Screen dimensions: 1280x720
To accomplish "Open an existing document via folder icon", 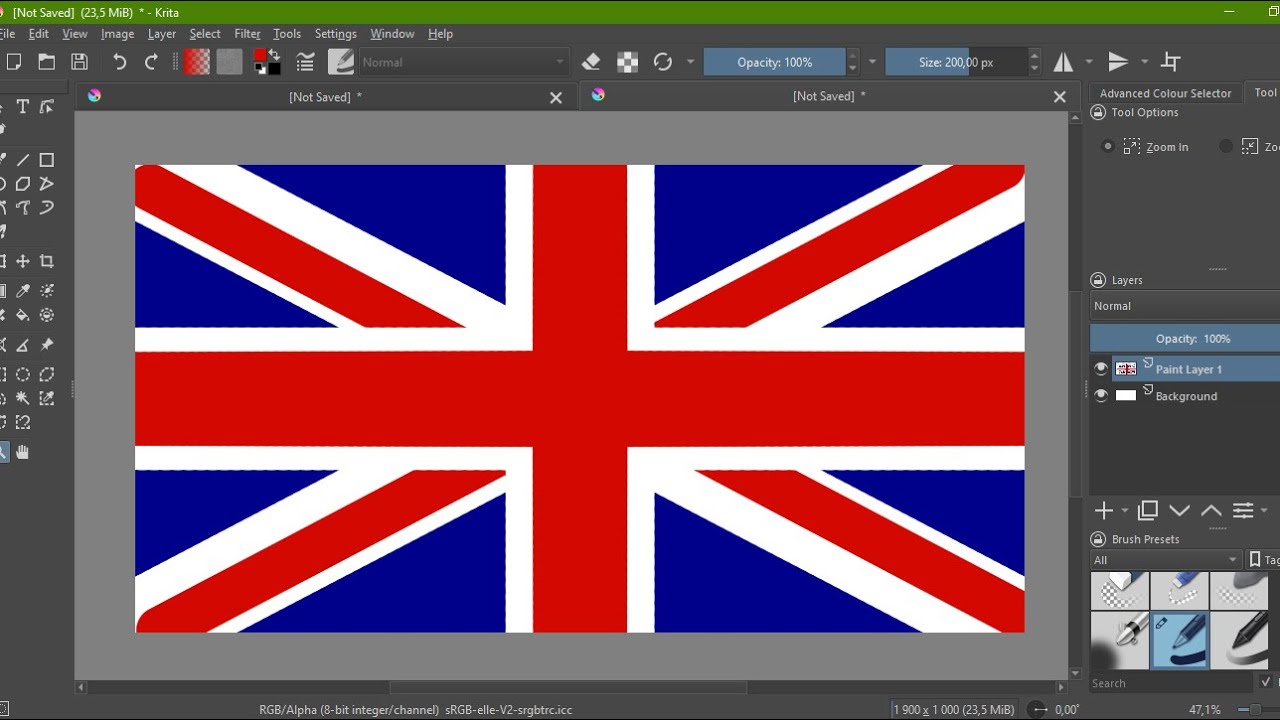I will click(47, 62).
